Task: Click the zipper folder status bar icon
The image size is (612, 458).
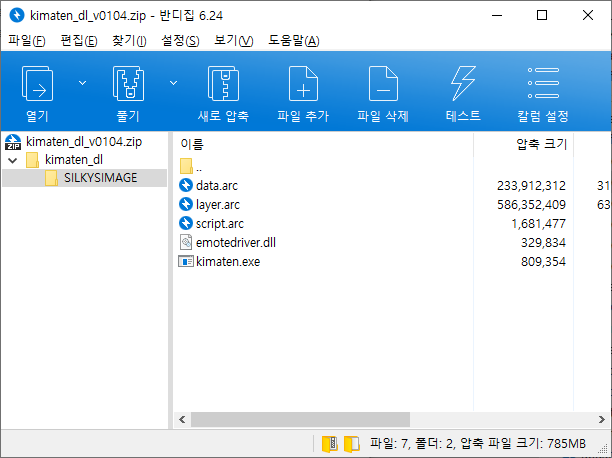Action: click(x=330, y=444)
